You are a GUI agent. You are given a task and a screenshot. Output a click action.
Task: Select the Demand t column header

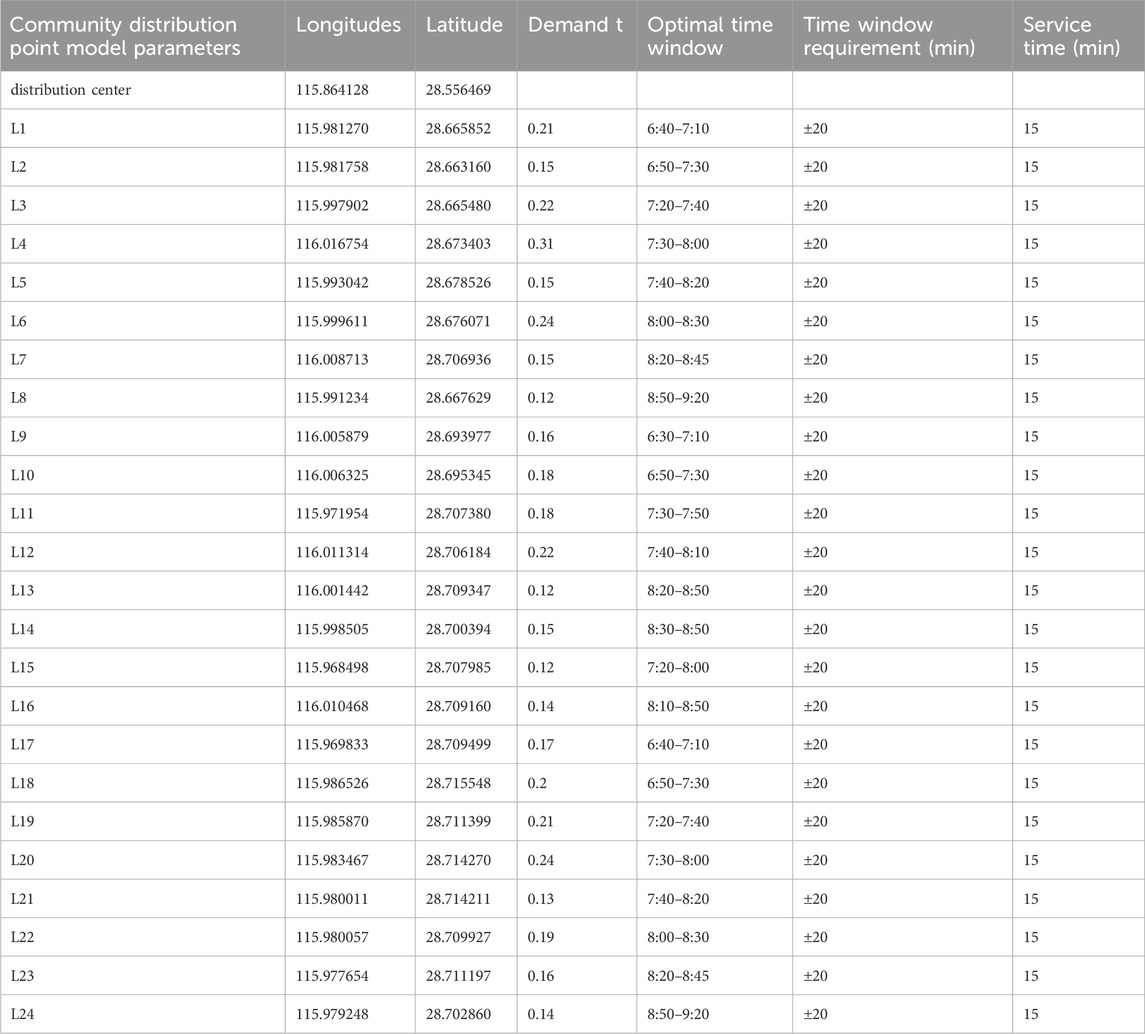(x=575, y=25)
